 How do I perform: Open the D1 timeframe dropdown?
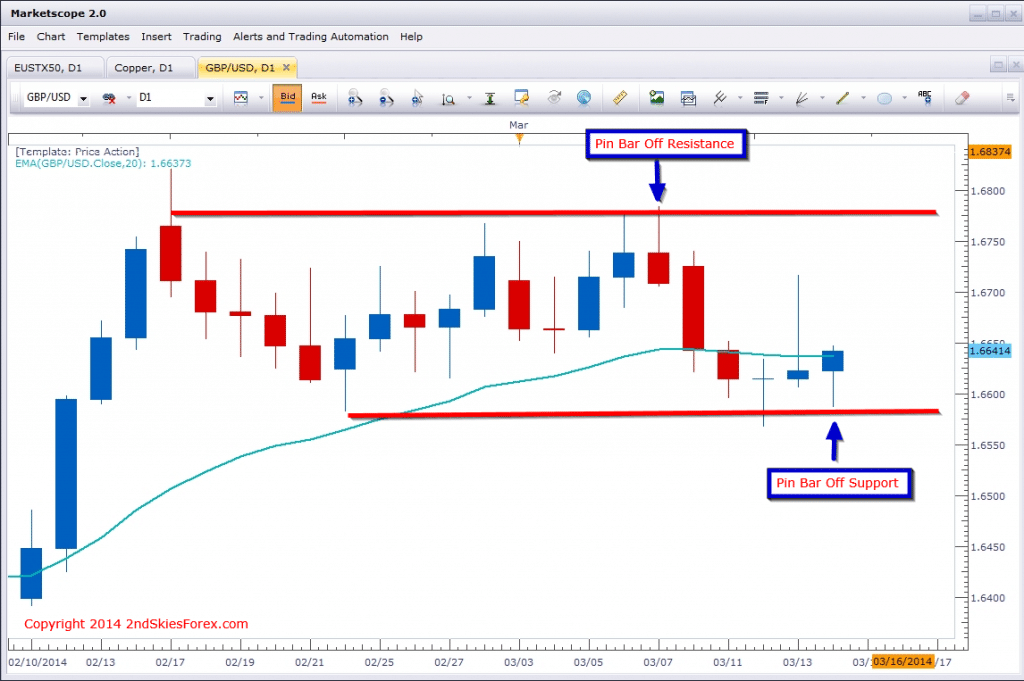coord(210,99)
